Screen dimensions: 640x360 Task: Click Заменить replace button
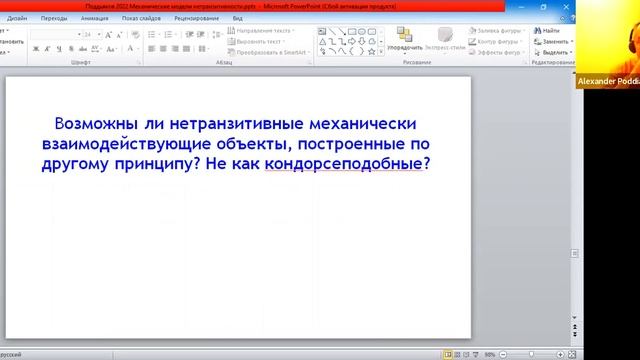coord(553,42)
